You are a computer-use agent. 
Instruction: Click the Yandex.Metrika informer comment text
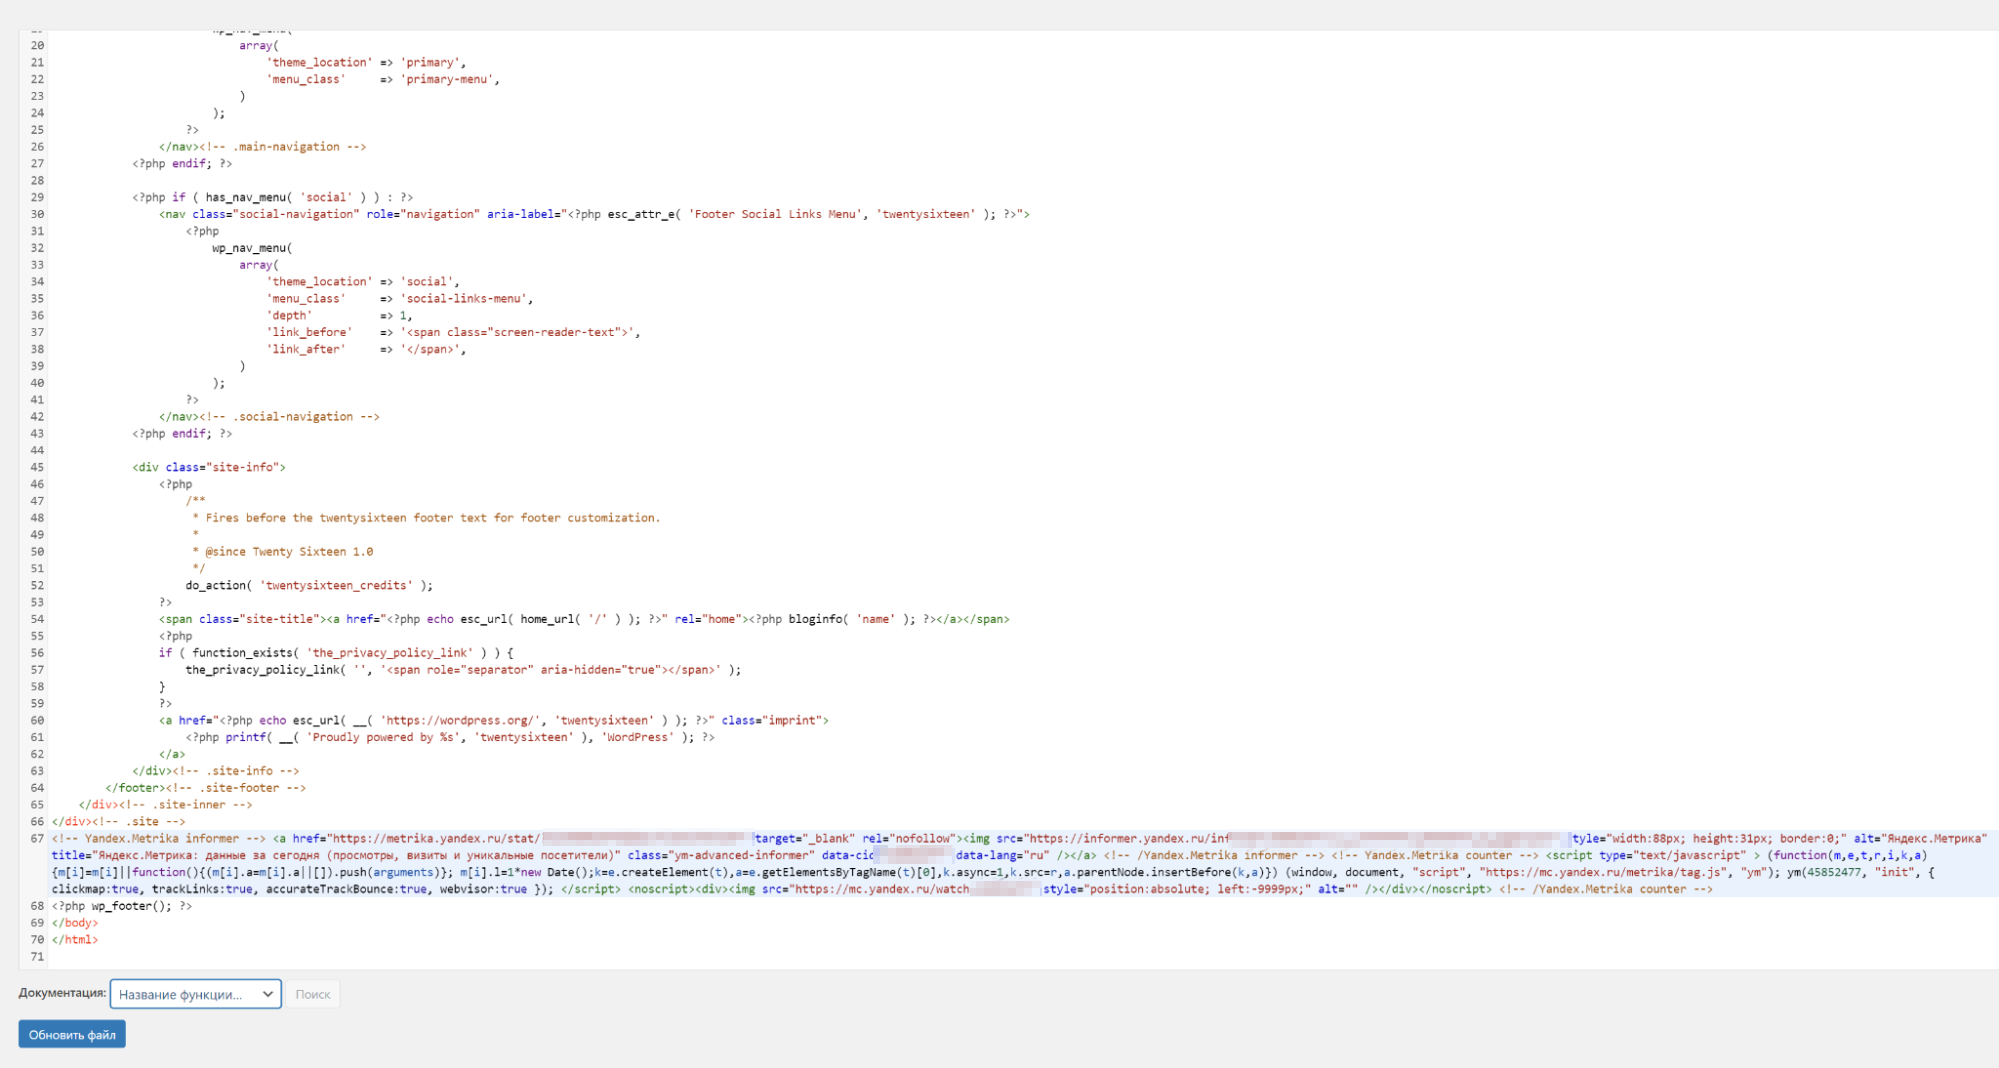pyautogui.click(x=158, y=839)
